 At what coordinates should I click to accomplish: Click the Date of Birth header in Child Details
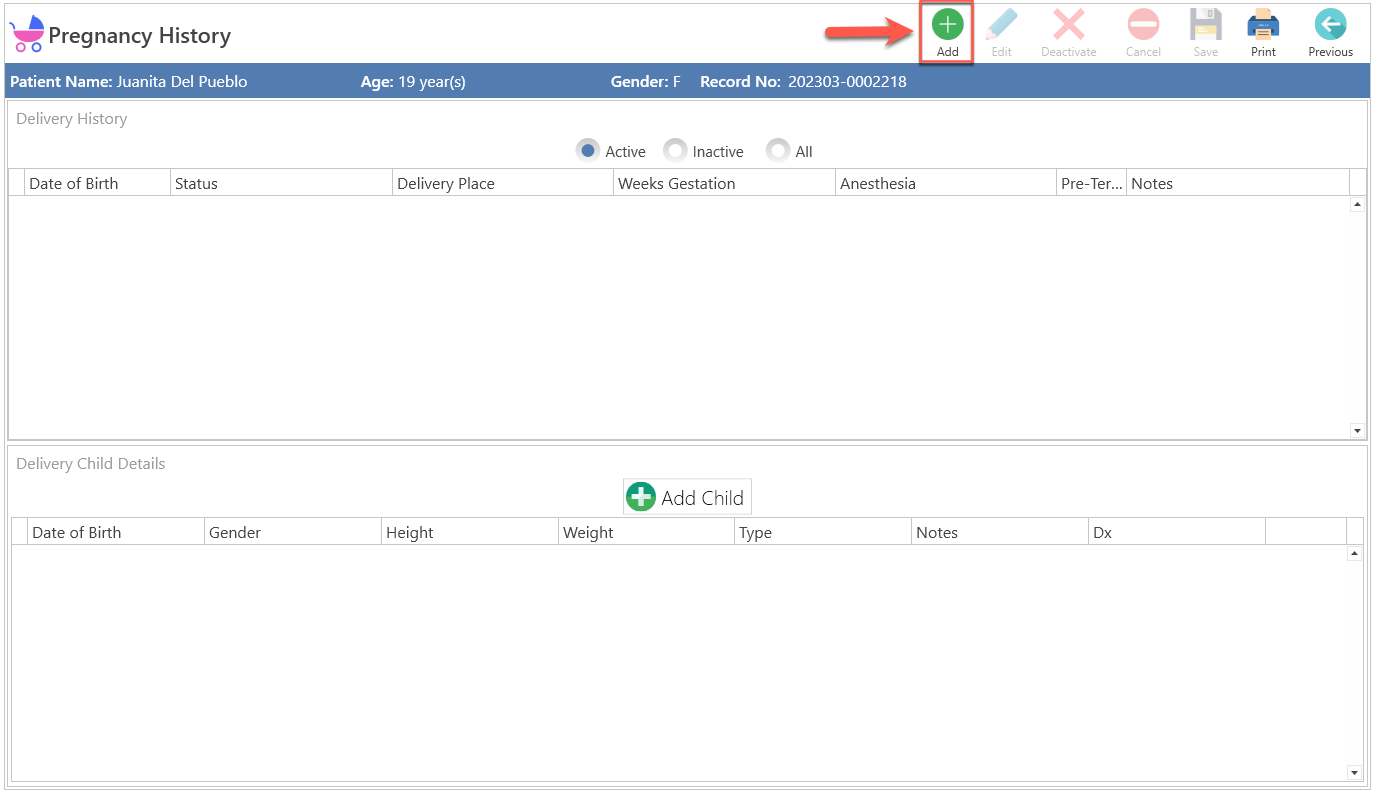click(x=116, y=532)
